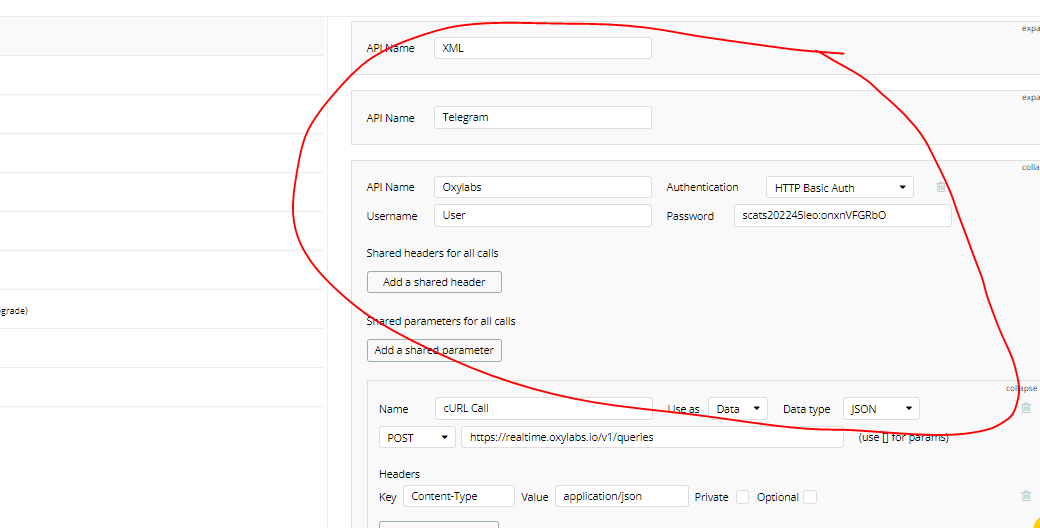
Task: Collapse the cURL Call section
Action: coord(1021,388)
